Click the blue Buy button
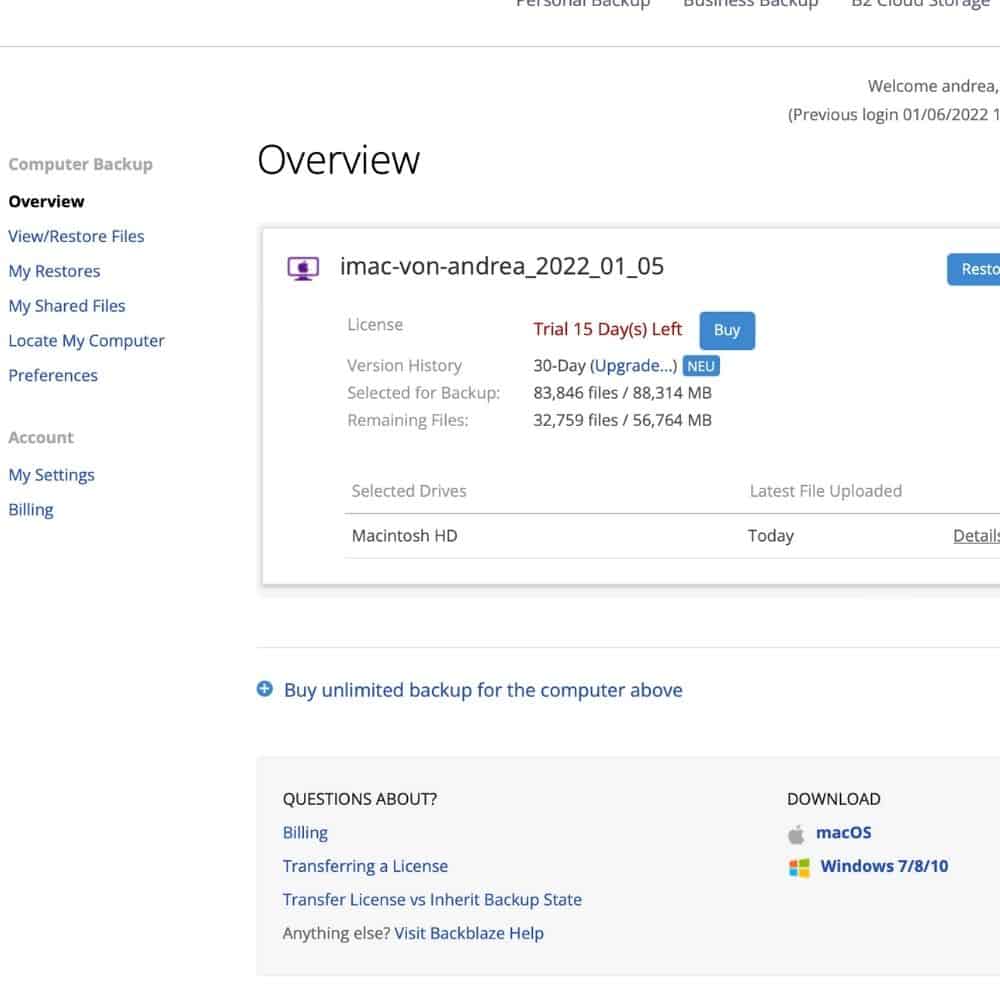This screenshot has height=1000, width=1000. [x=727, y=330]
